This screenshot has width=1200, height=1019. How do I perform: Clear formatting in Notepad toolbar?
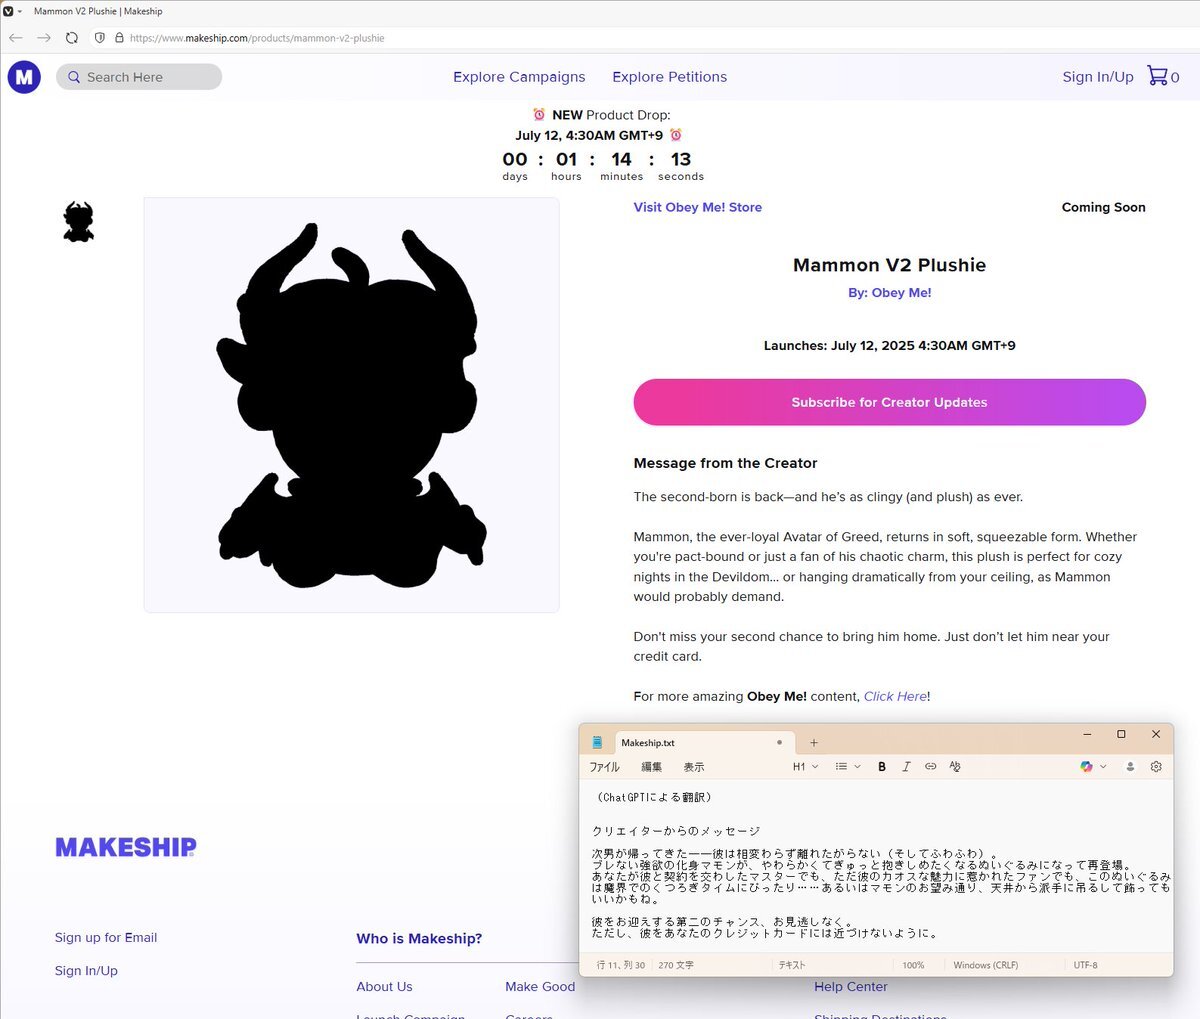click(x=955, y=767)
